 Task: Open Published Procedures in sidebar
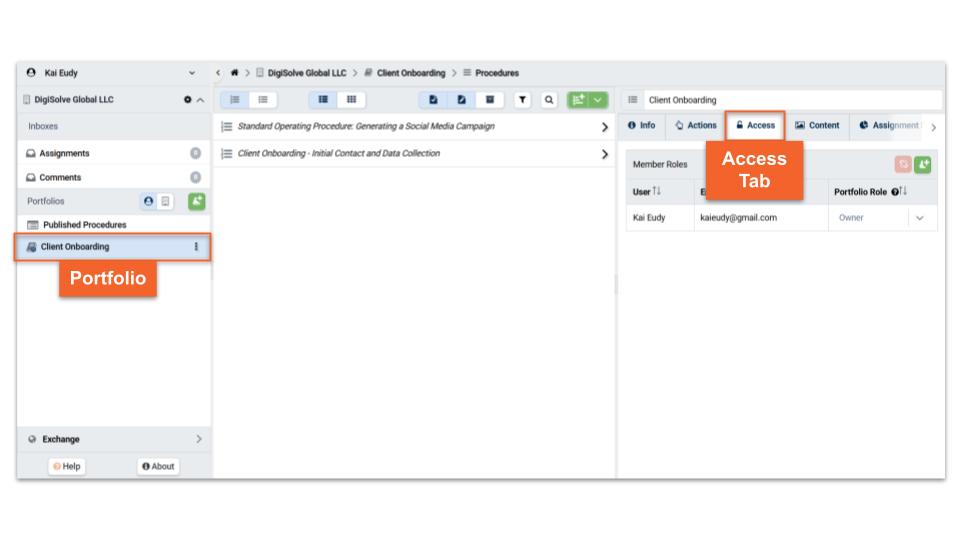[x=84, y=225]
